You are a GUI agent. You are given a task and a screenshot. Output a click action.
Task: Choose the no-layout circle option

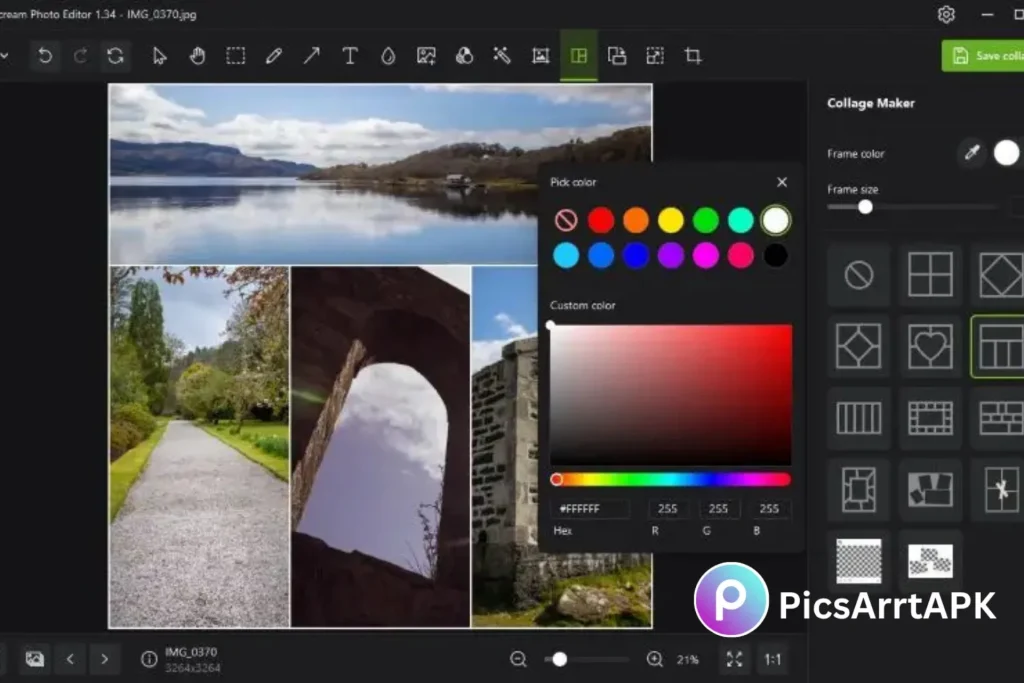[857, 275]
